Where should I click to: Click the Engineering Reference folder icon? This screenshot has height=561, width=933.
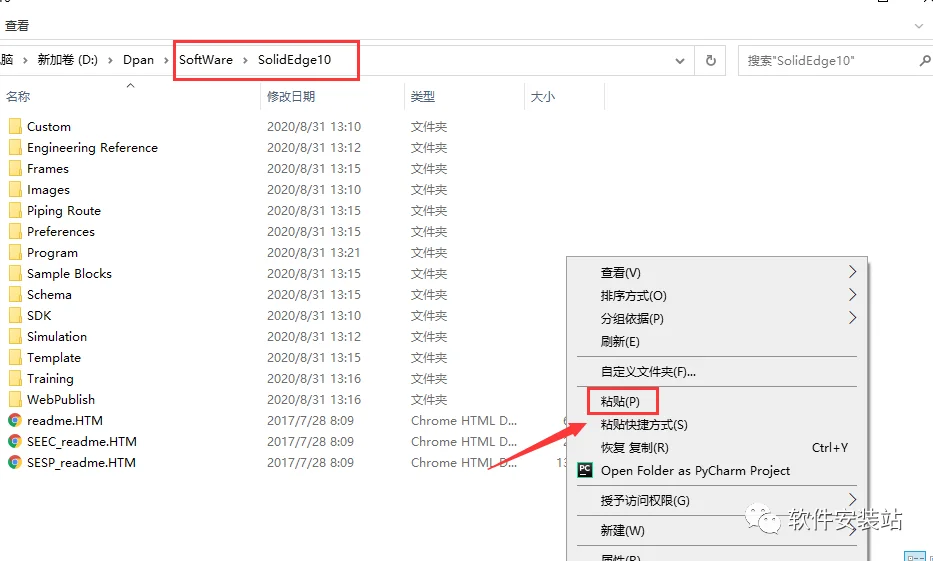tap(15, 148)
